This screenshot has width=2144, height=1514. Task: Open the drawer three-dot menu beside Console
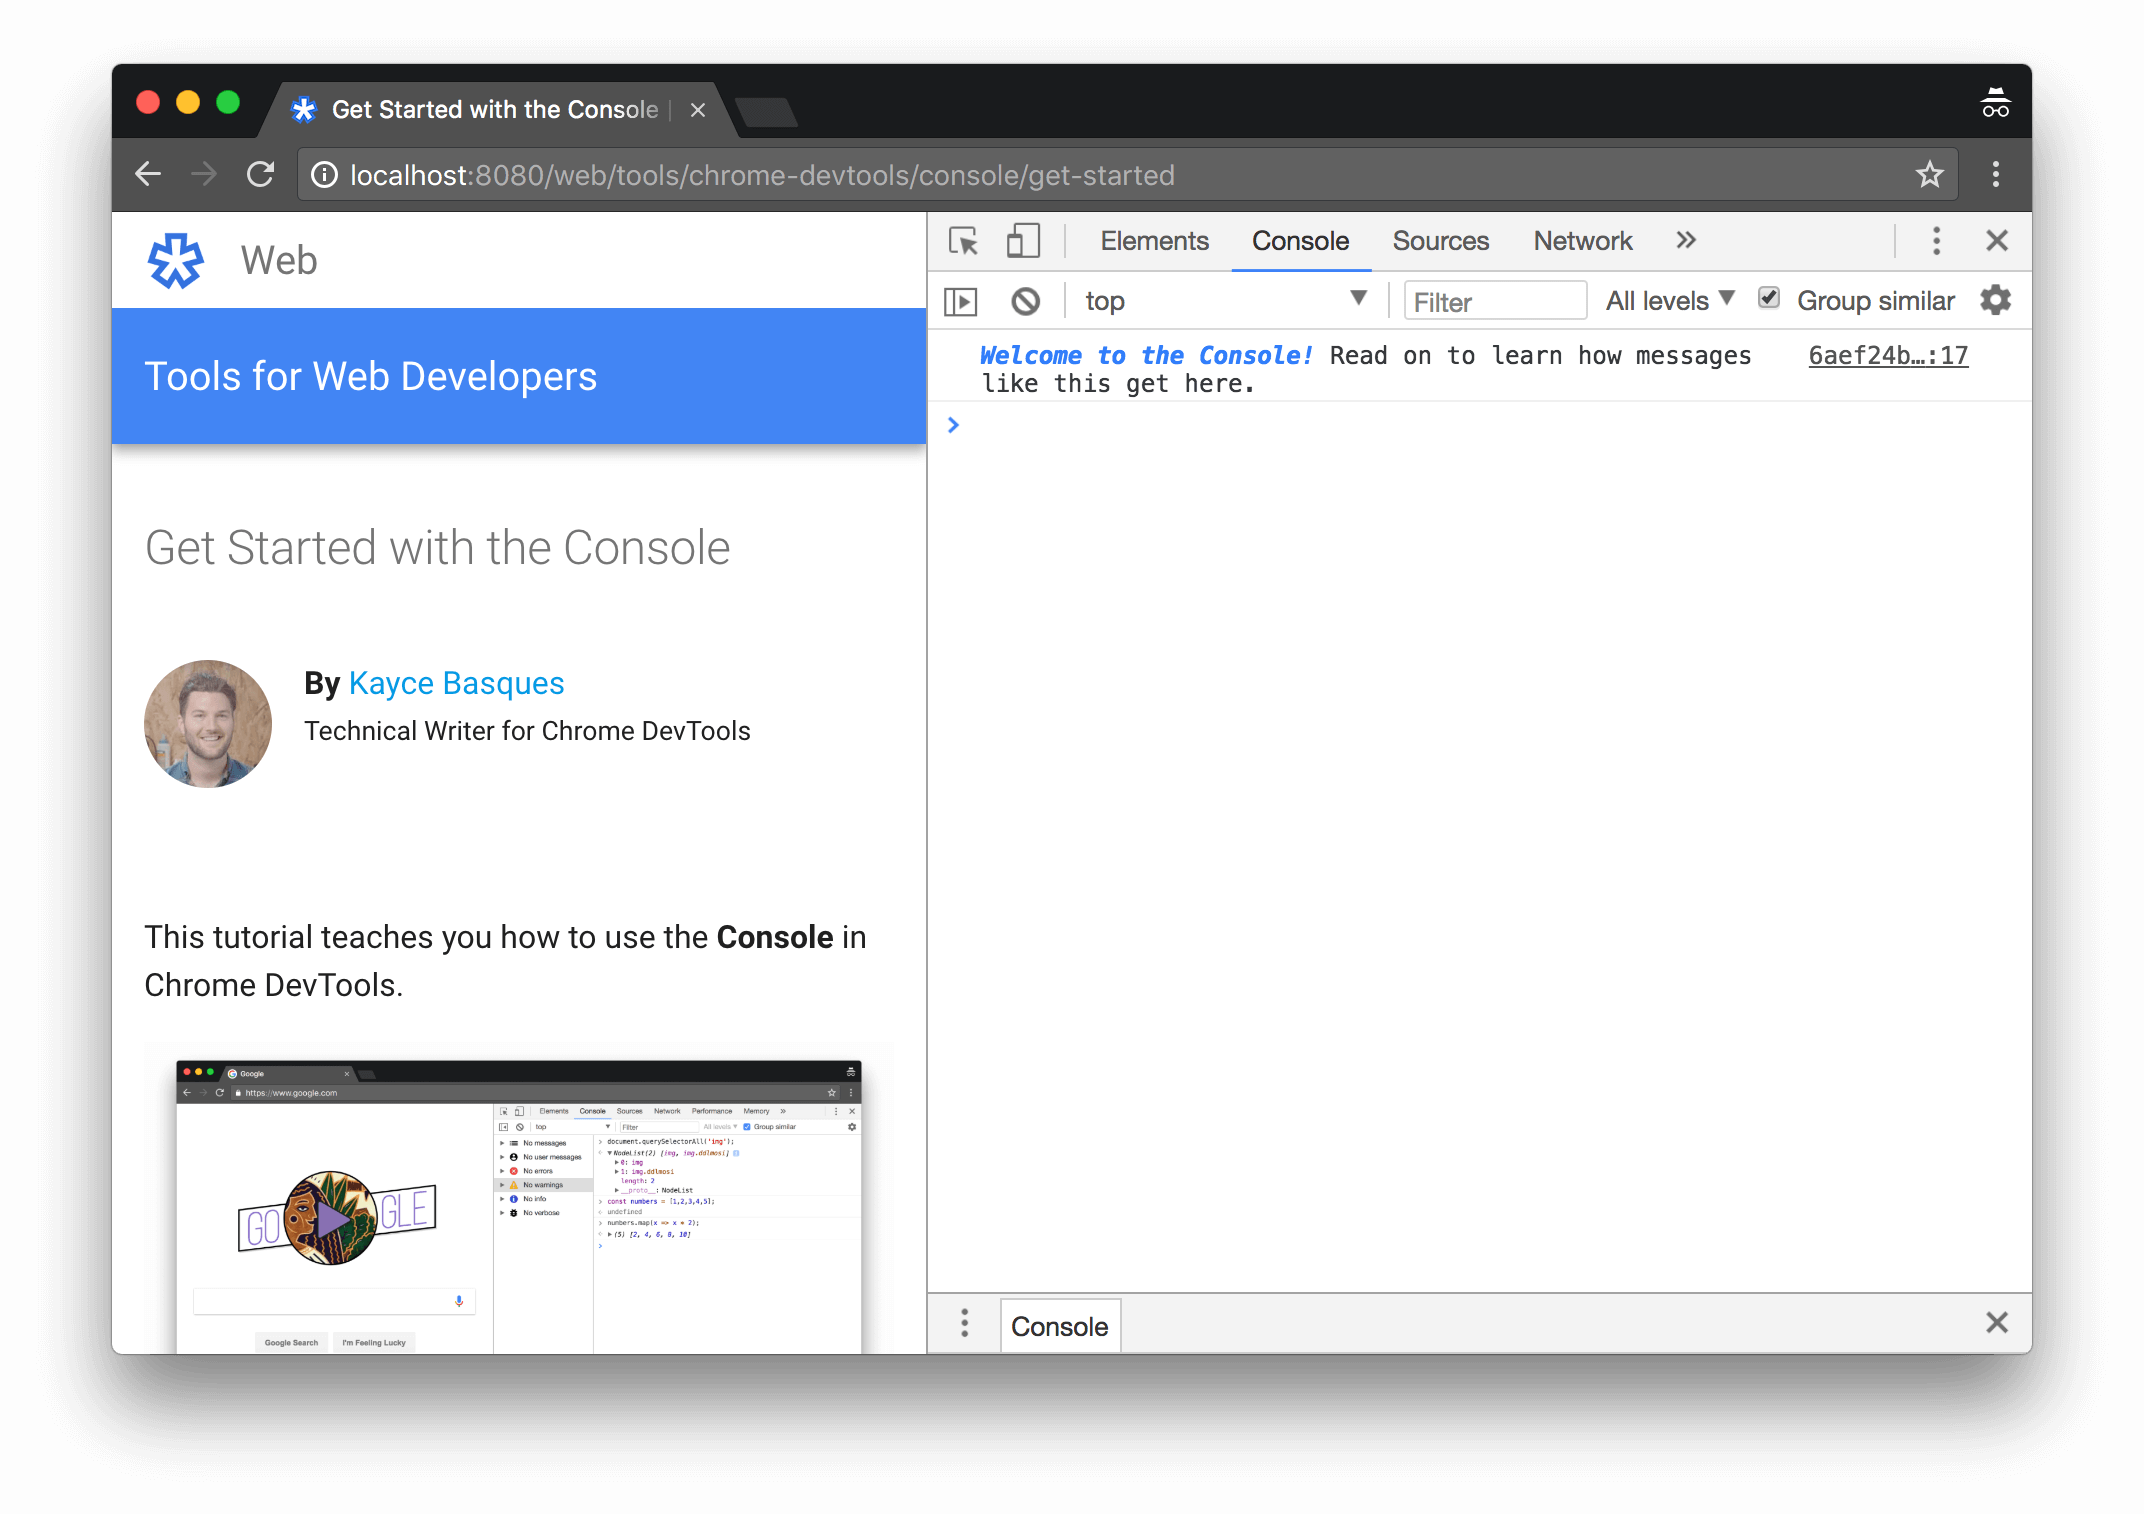[x=964, y=1323]
